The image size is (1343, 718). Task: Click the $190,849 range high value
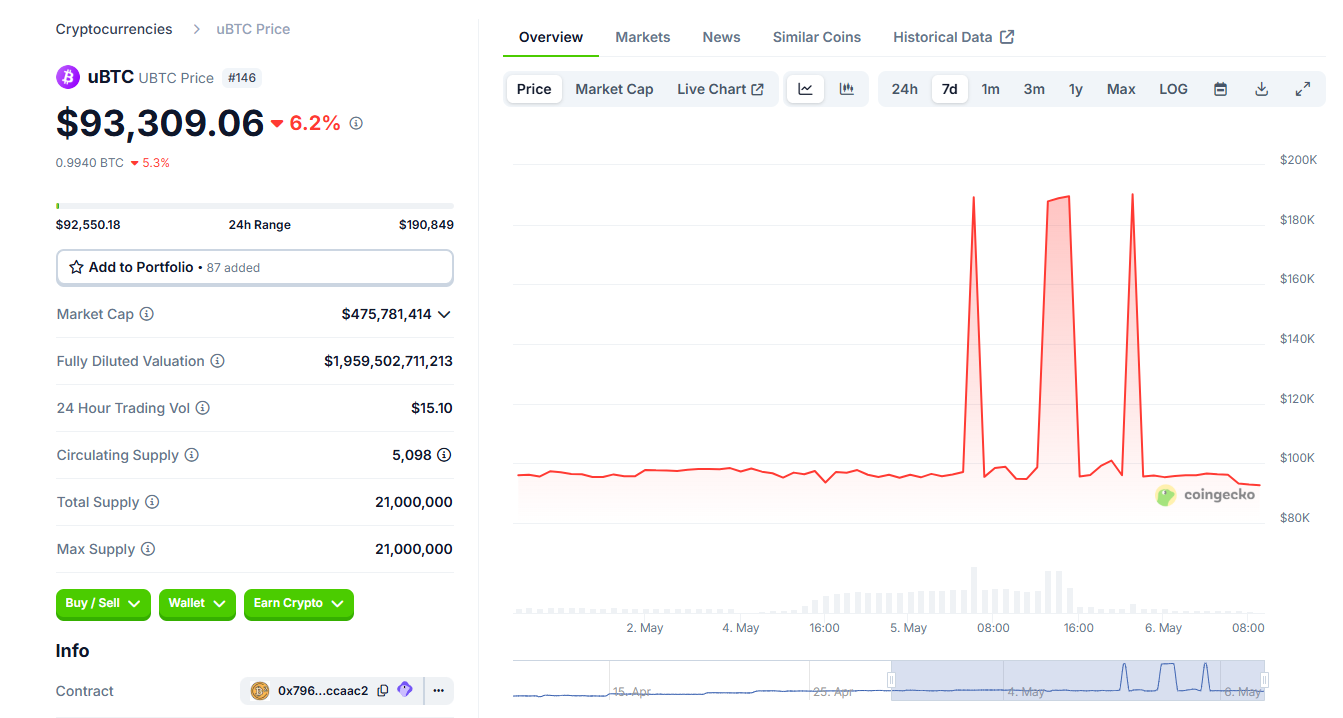tap(426, 225)
